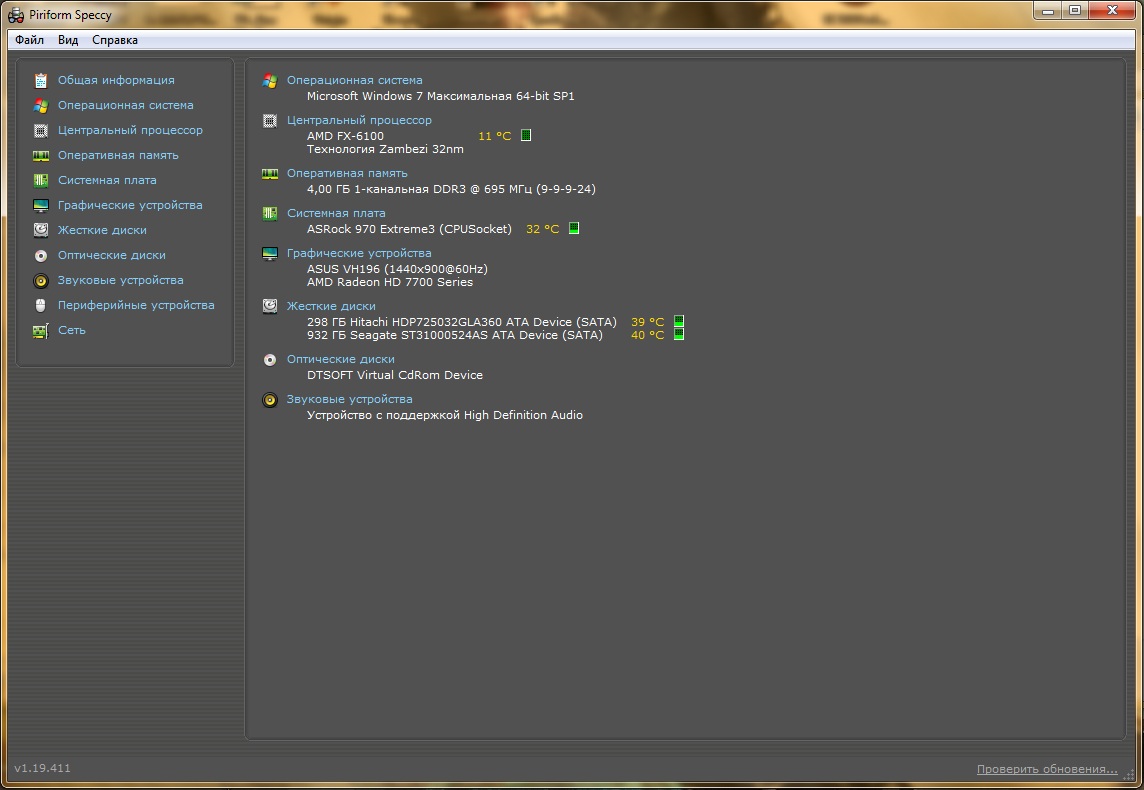Click the Проверить обновления link
The height and width of the screenshot is (790, 1144).
1047,769
